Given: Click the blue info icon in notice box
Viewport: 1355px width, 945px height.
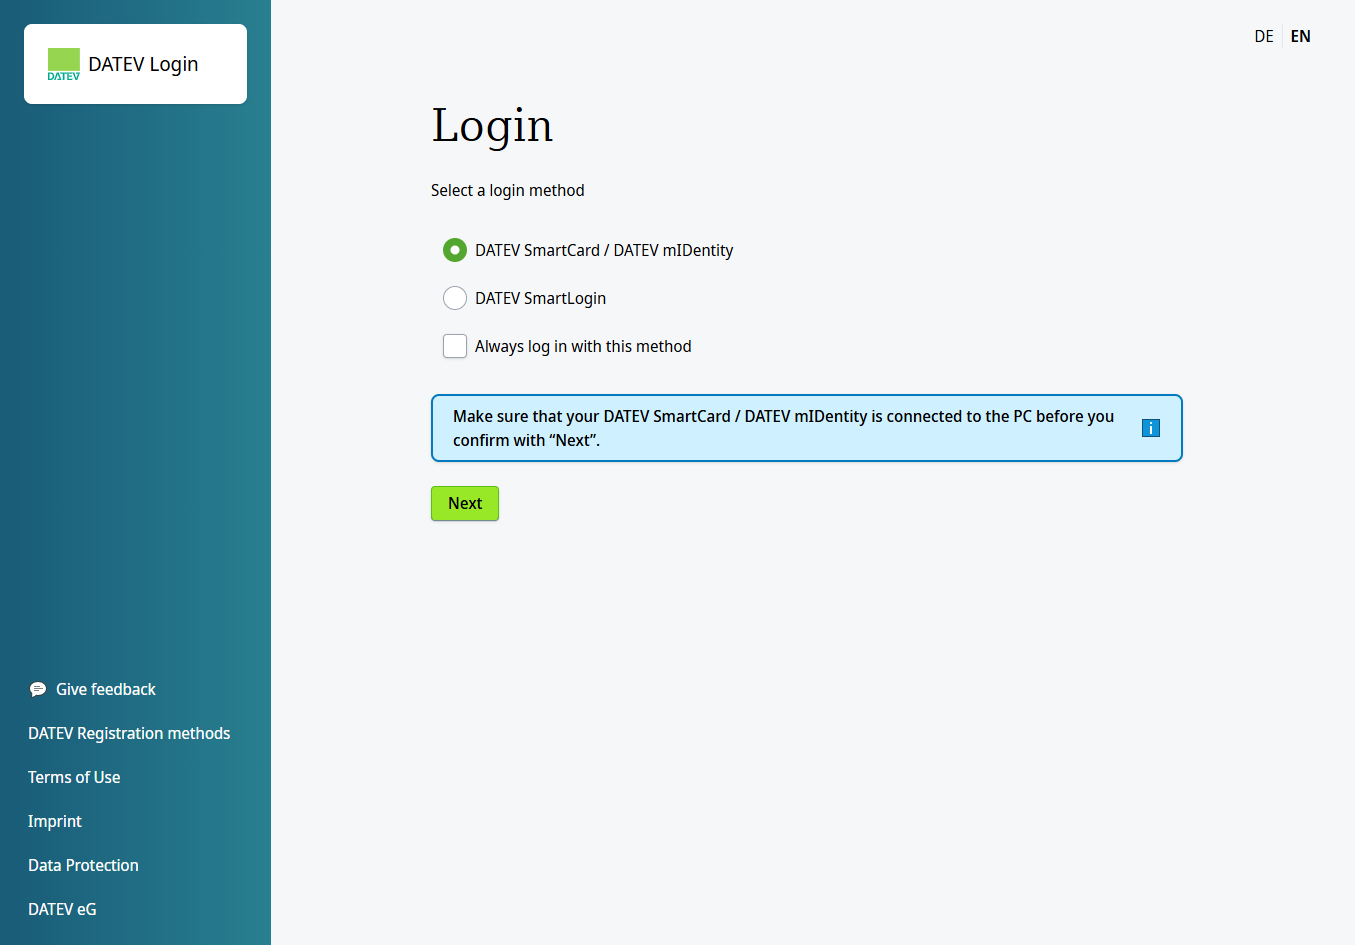Looking at the screenshot, I should point(1151,428).
